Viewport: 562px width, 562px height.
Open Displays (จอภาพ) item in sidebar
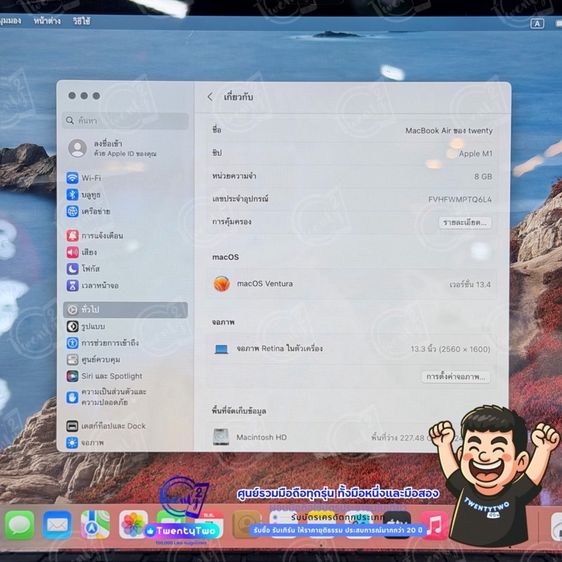(x=85, y=443)
